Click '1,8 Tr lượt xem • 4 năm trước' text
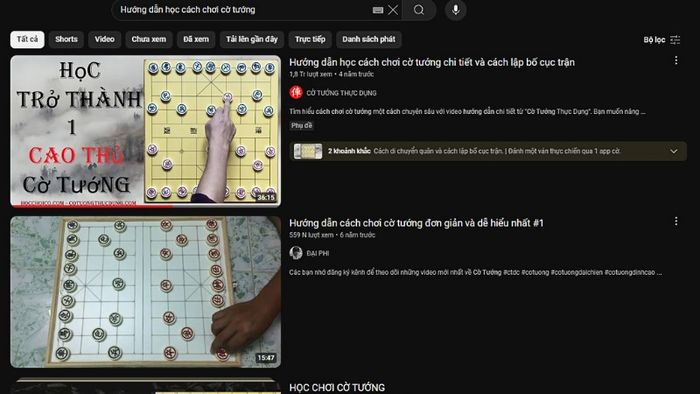Image resolution: width=700 pixels, height=394 pixels. 331,74
